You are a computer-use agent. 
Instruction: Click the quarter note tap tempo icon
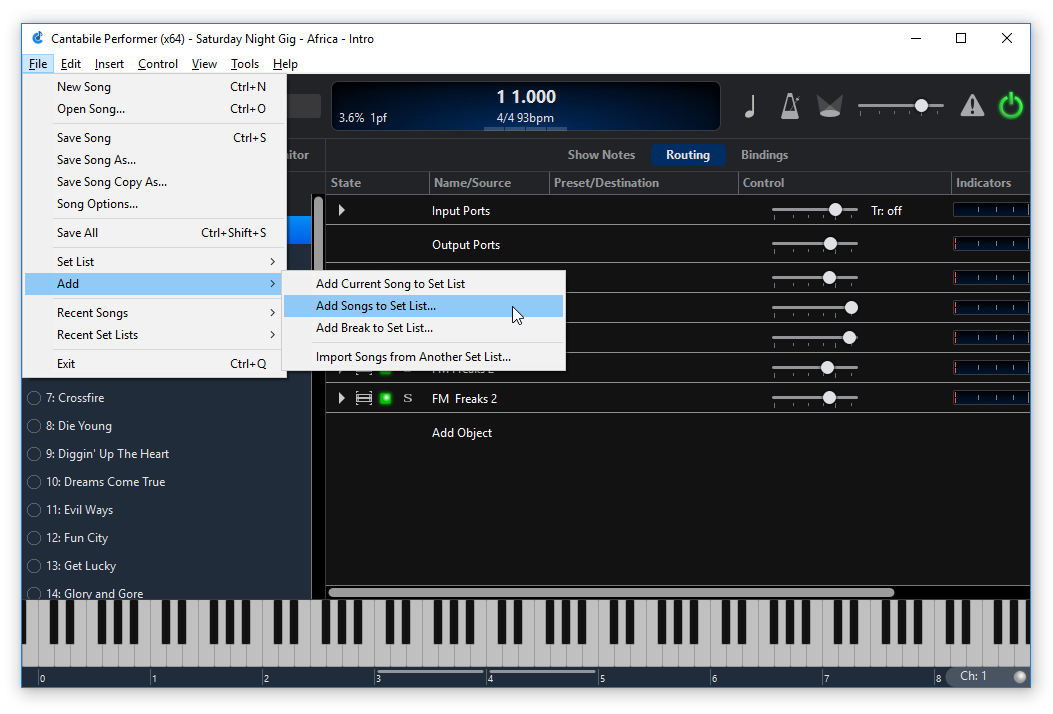tap(750, 106)
